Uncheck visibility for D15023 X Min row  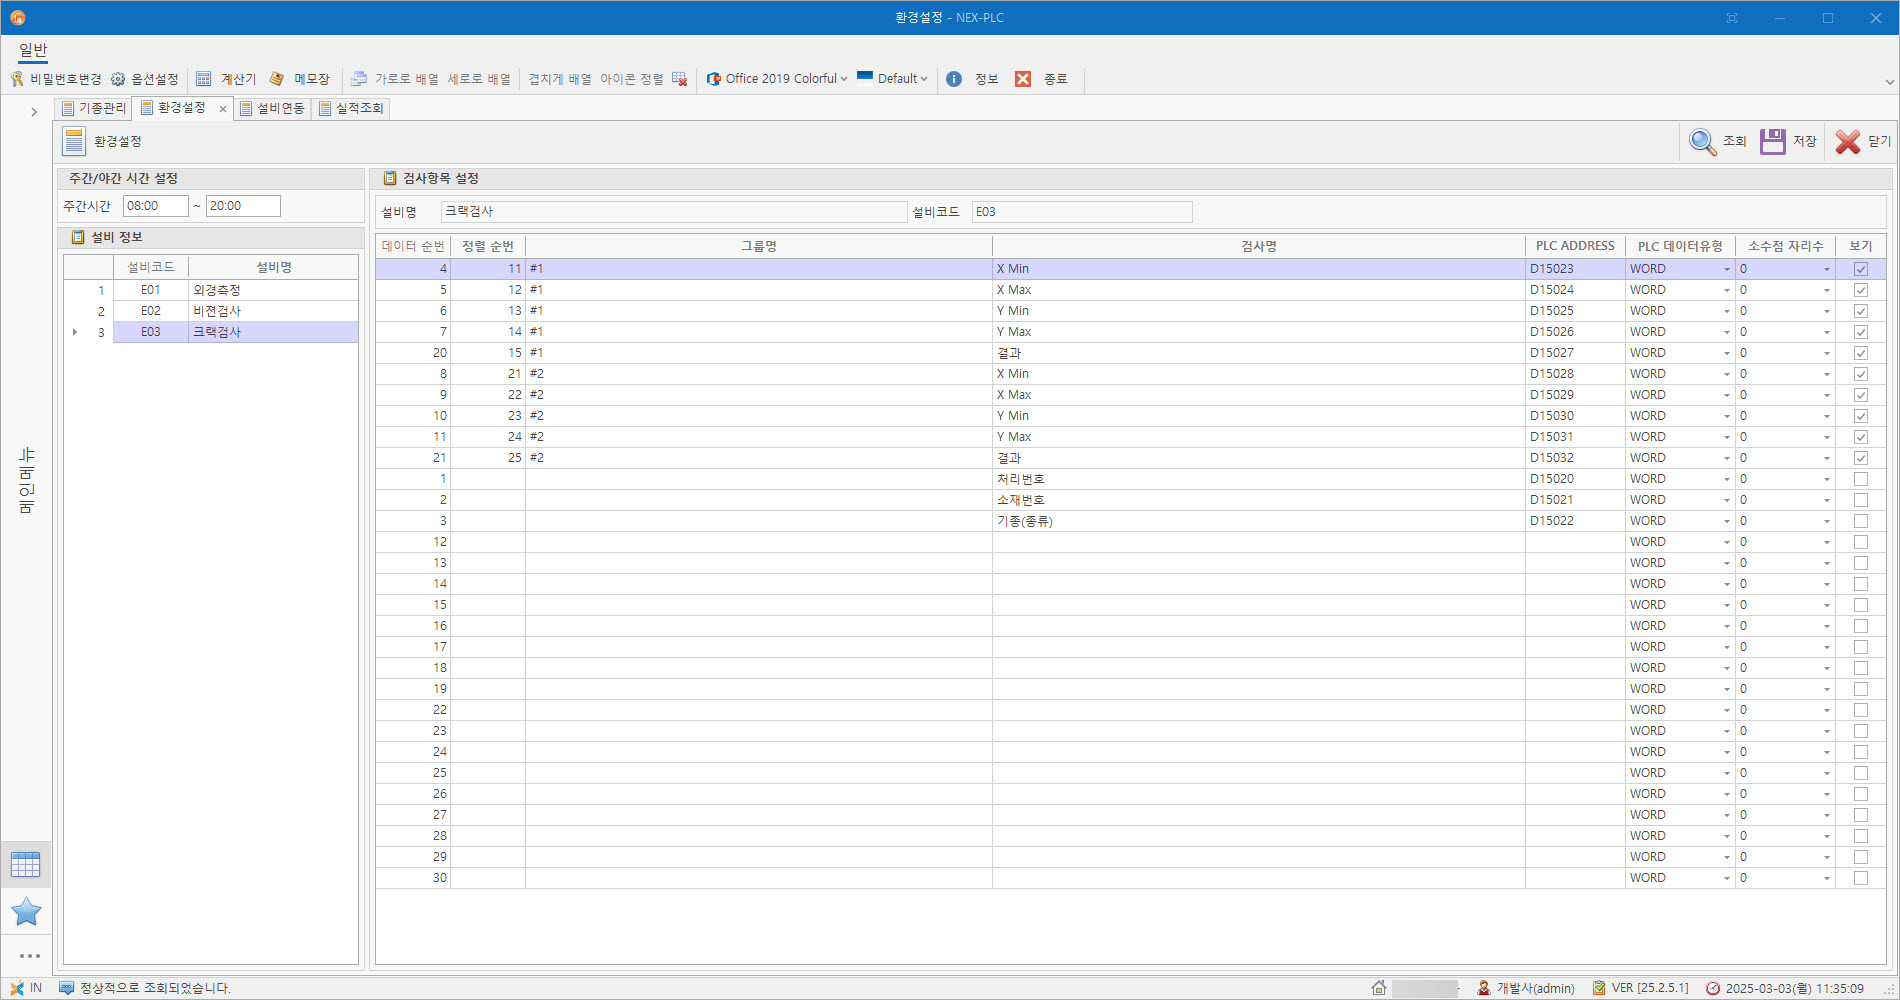click(1860, 269)
